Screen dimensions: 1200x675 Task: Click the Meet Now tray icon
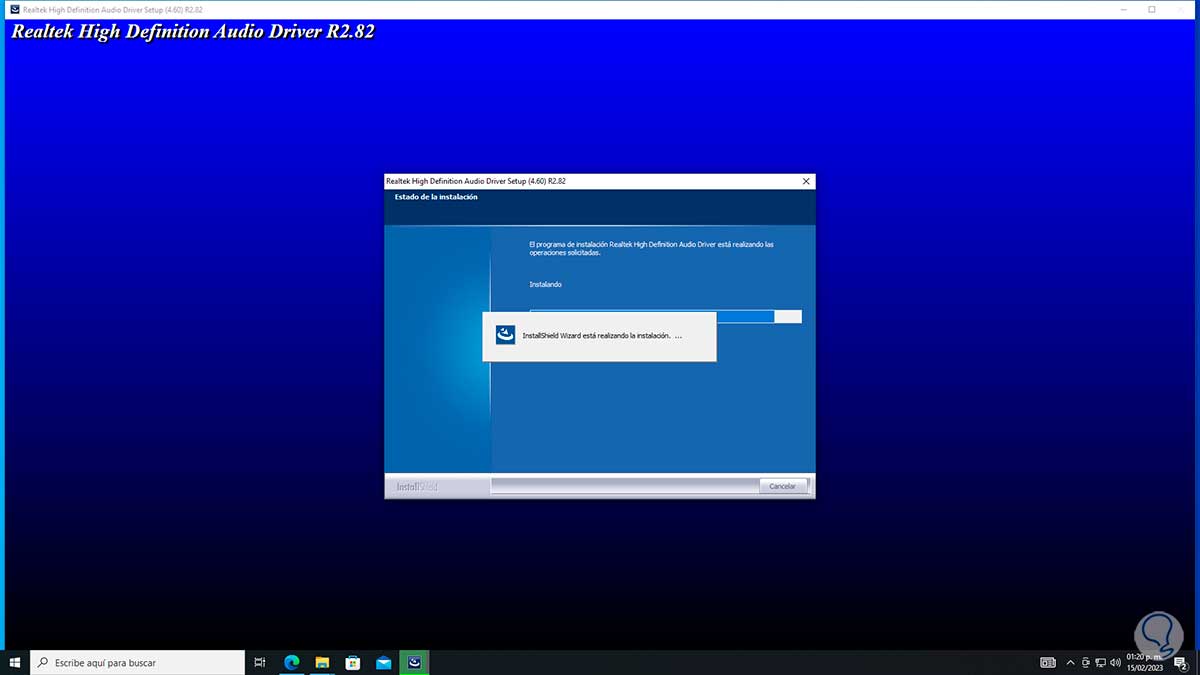1086,662
